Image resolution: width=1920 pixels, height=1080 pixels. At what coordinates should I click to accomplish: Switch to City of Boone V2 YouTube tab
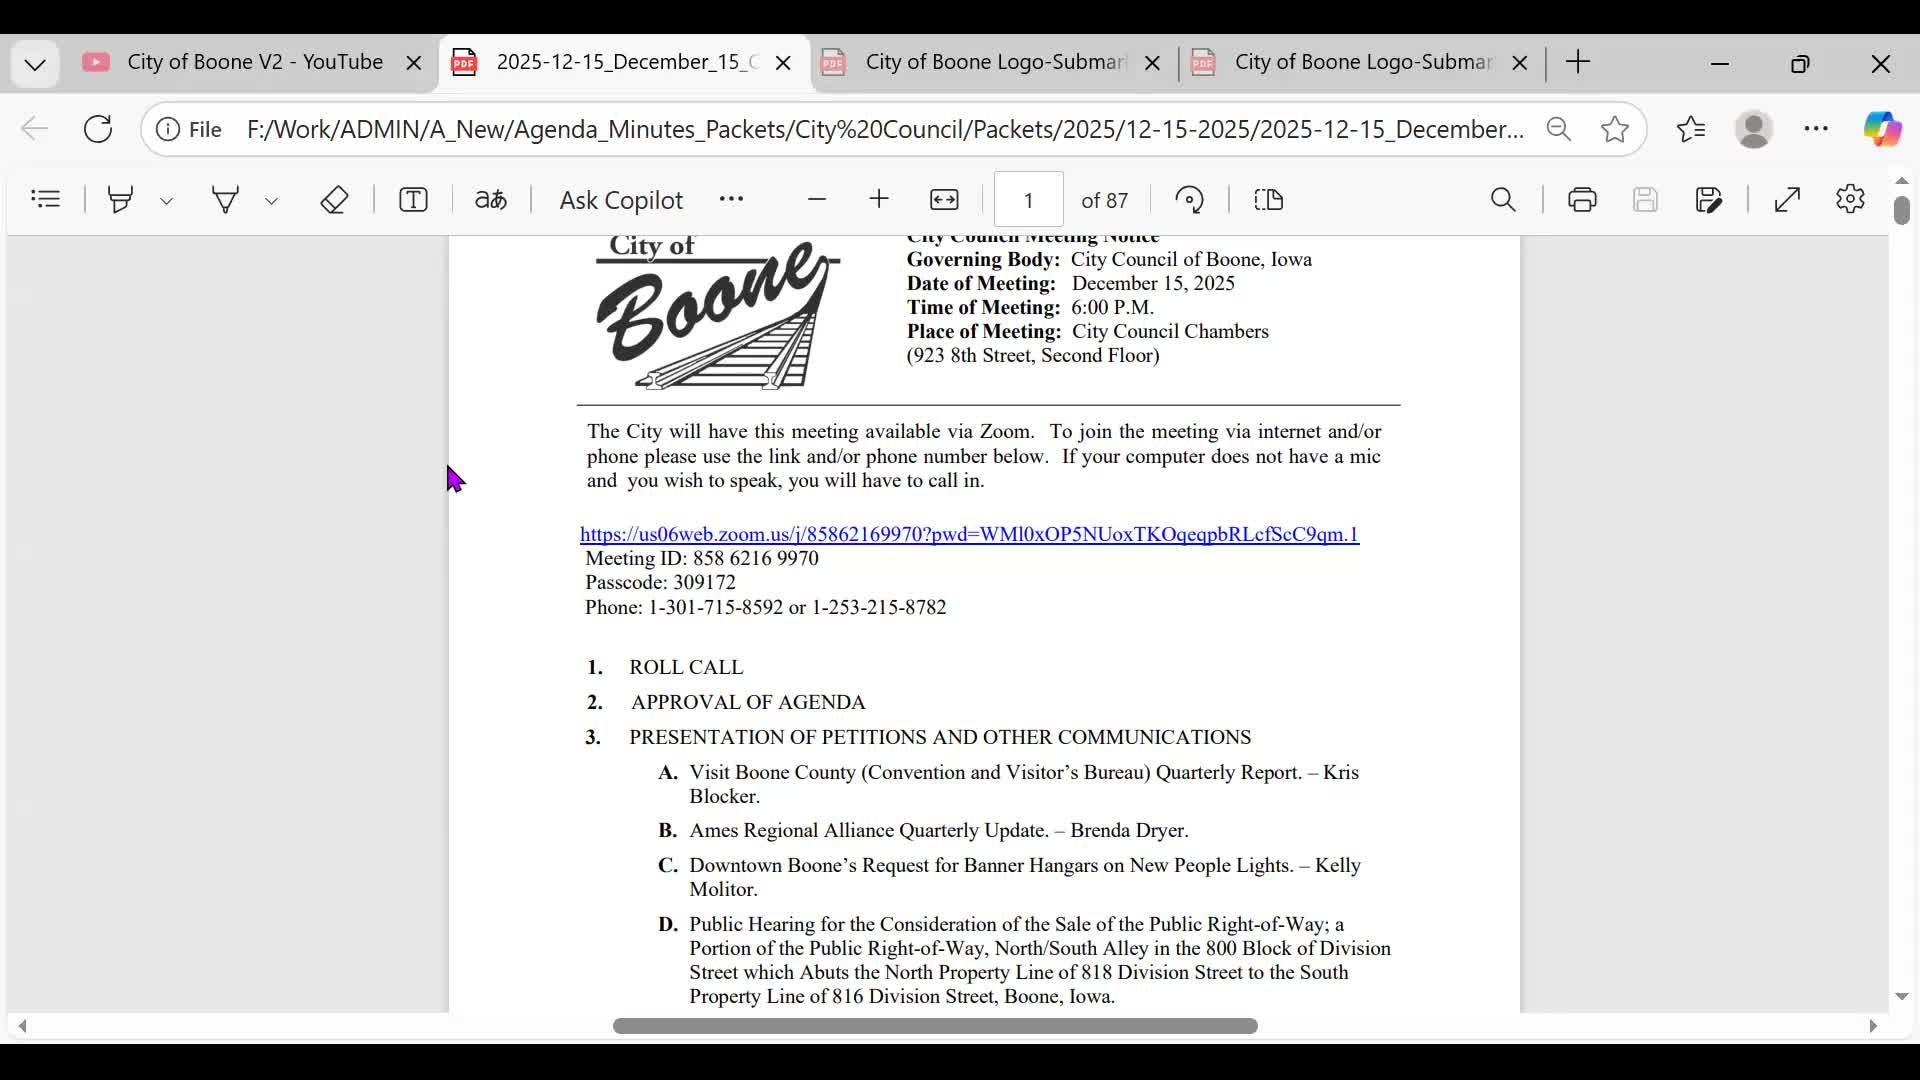(254, 62)
